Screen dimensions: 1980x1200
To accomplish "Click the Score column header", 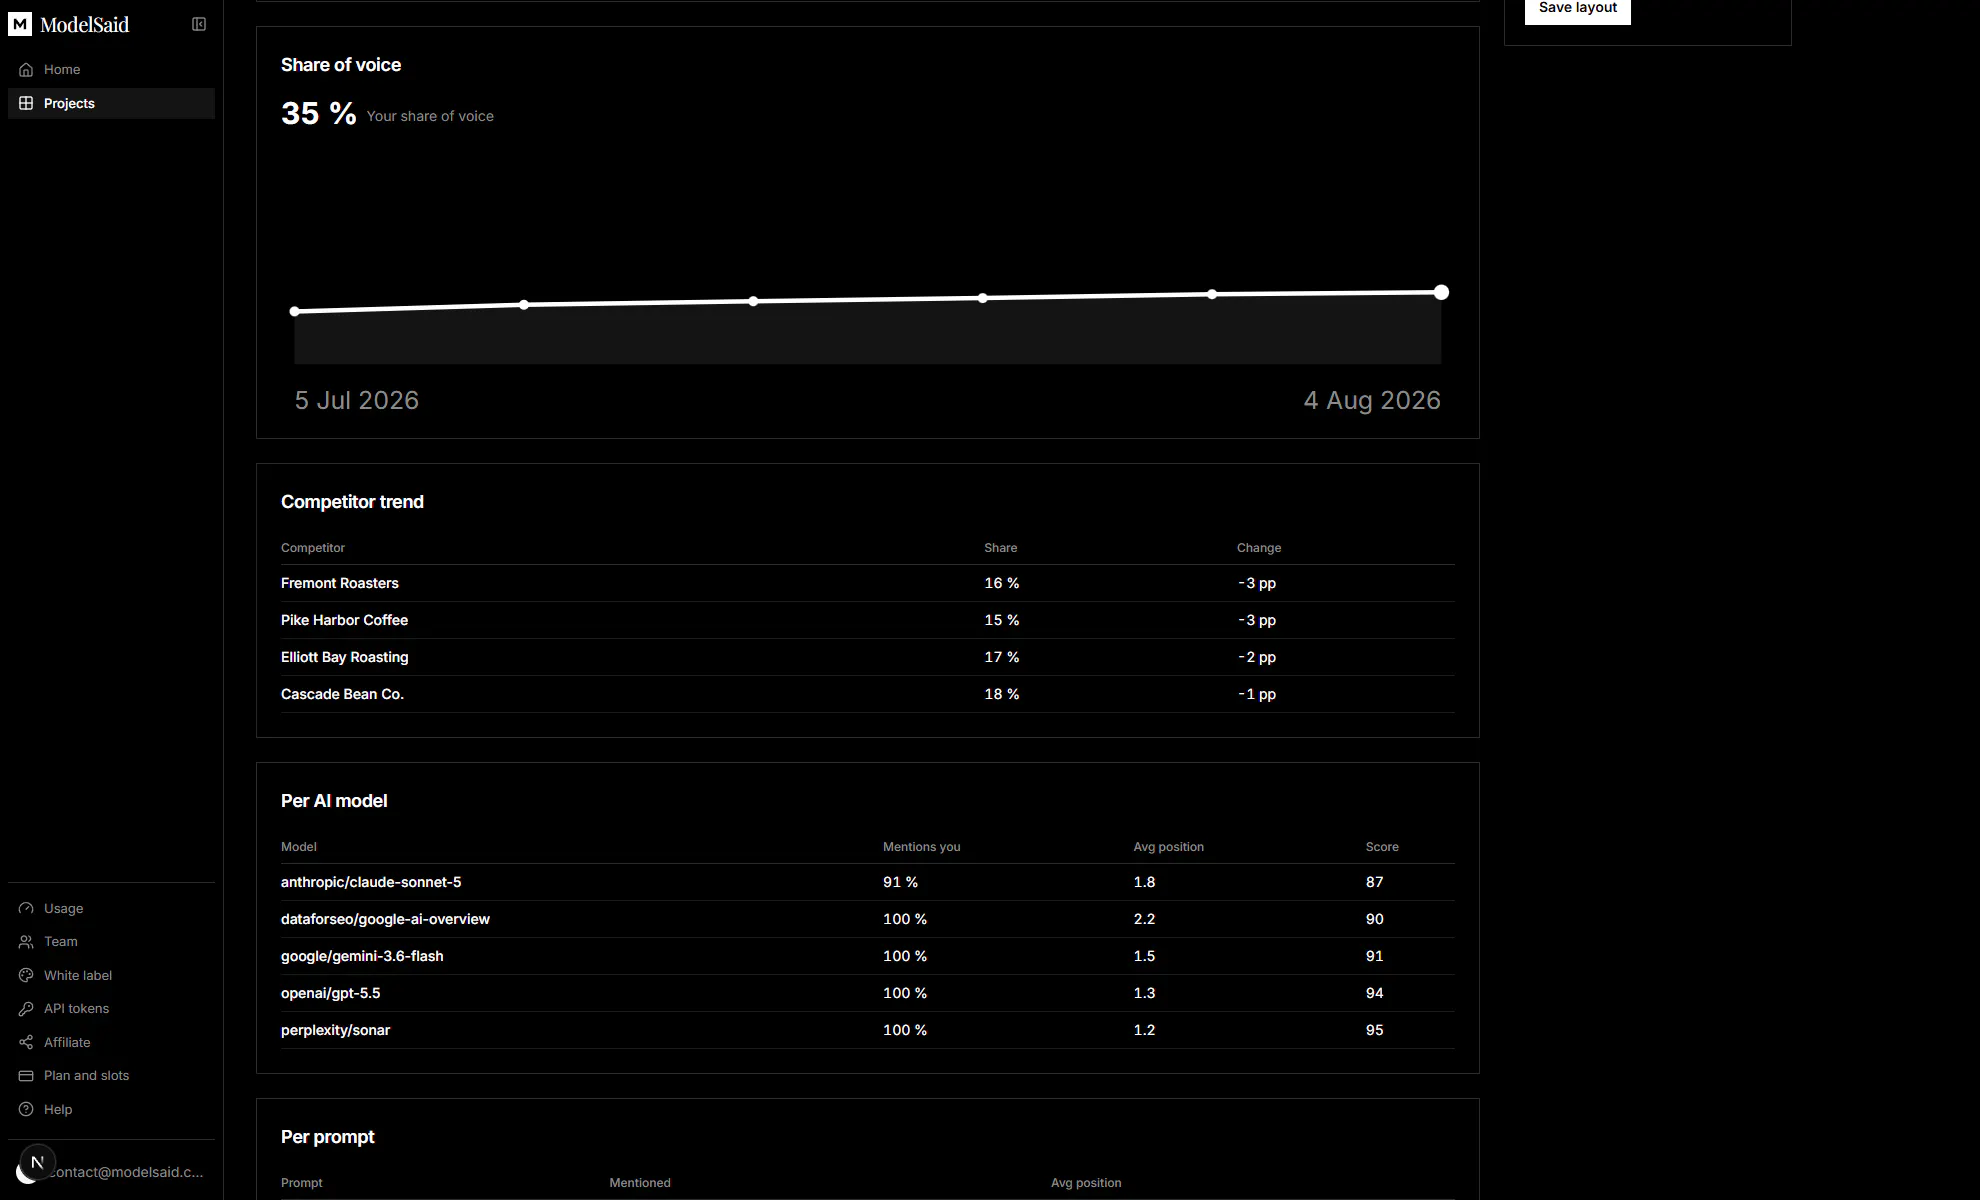I will click(x=1382, y=847).
